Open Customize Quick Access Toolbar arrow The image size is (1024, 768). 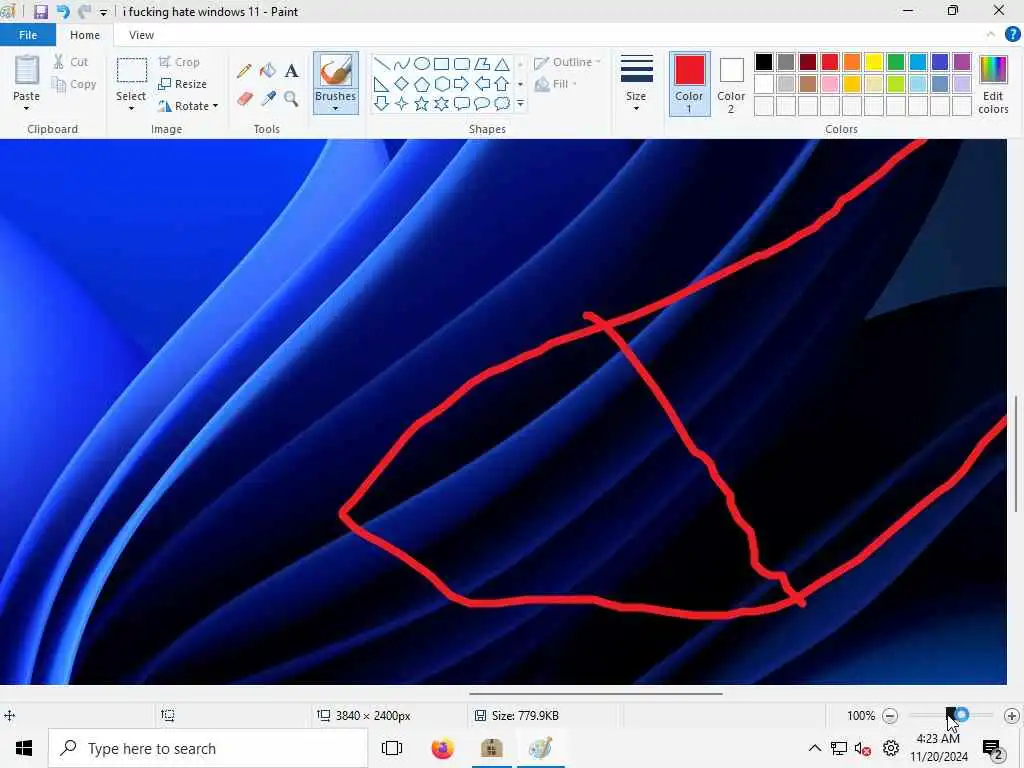pyautogui.click(x=103, y=12)
